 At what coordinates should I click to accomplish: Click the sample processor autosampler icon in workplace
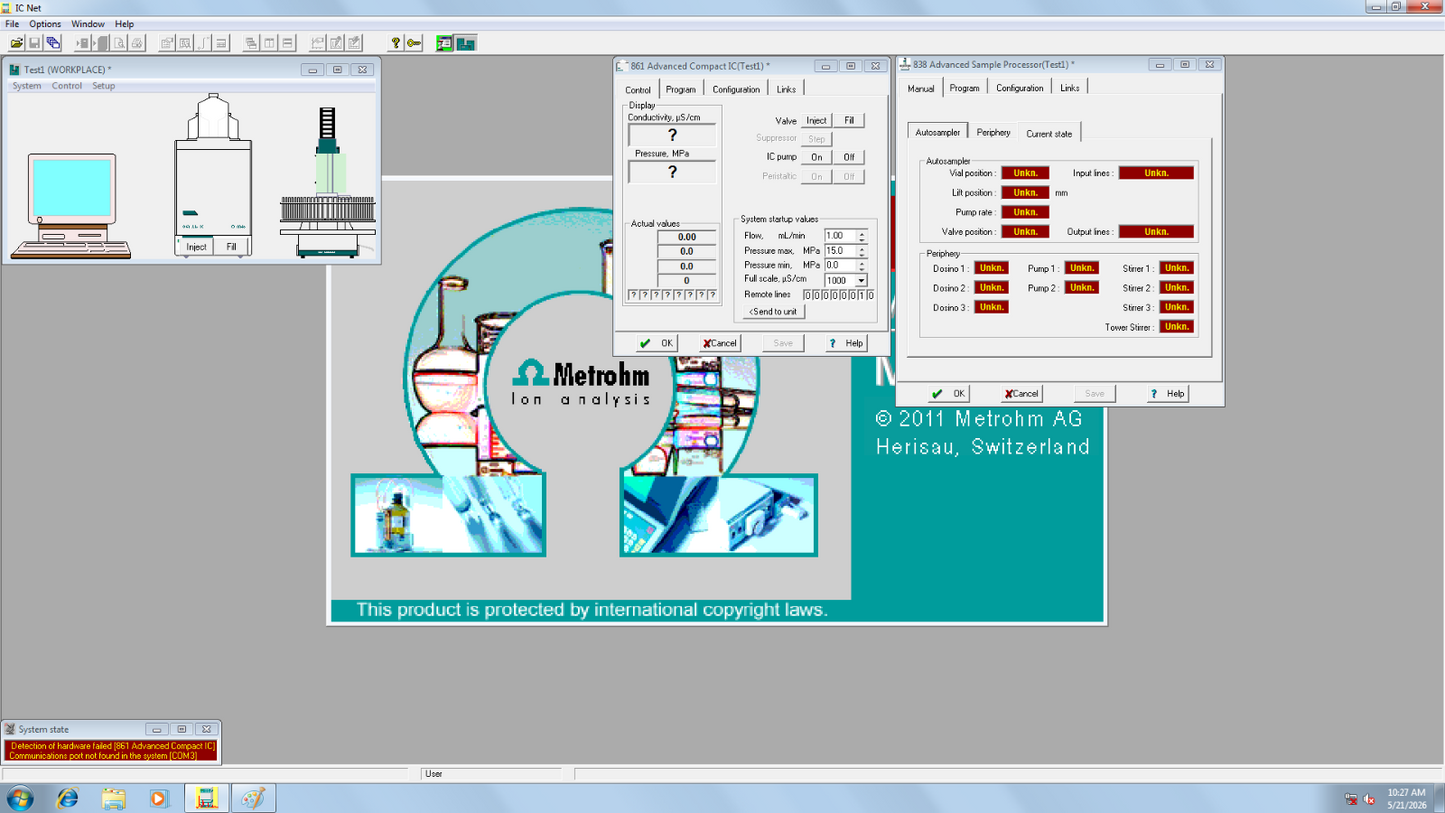(x=327, y=182)
